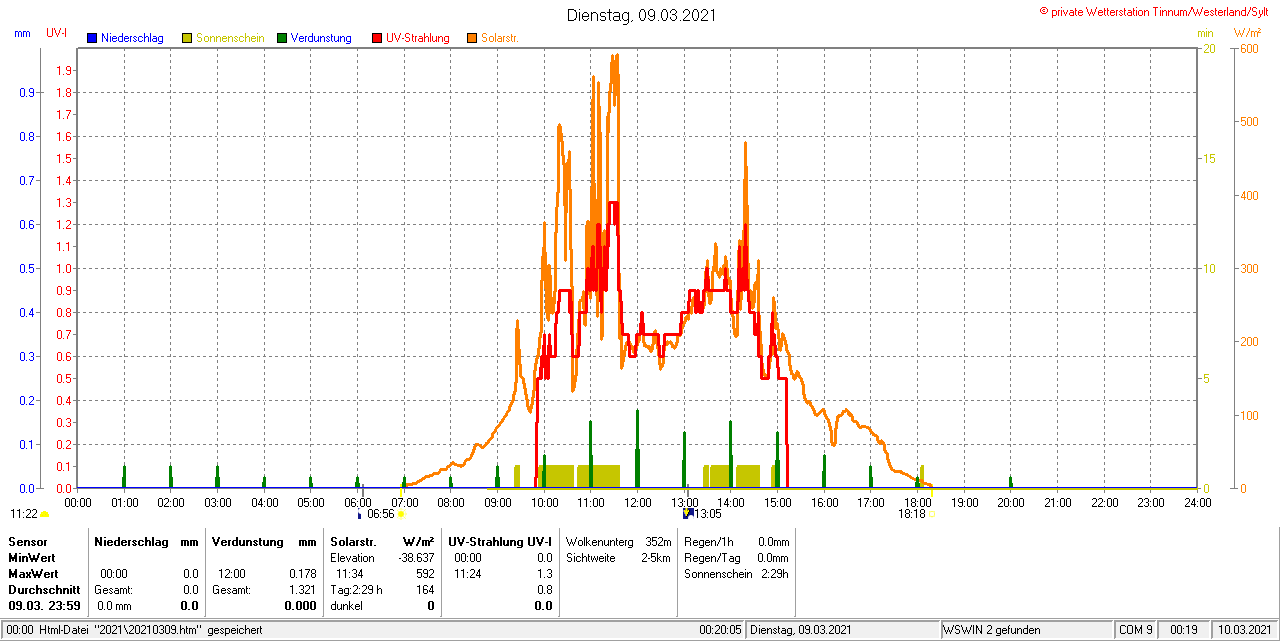Click the Solarstr. column header in table
The width and height of the screenshot is (1280, 641).
click(x=353, y=541)
